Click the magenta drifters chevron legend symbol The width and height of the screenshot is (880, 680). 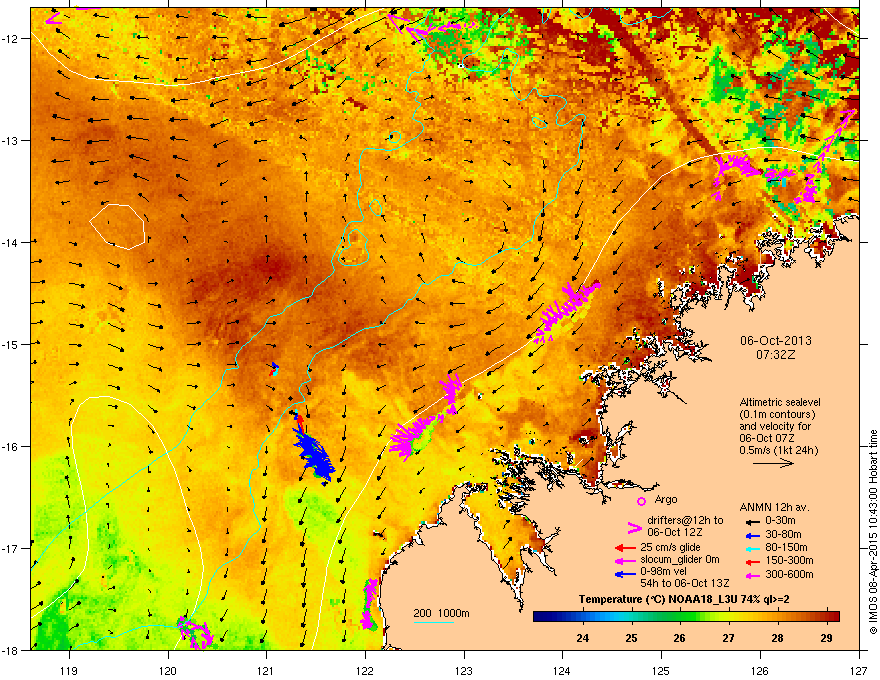point(634,527)
